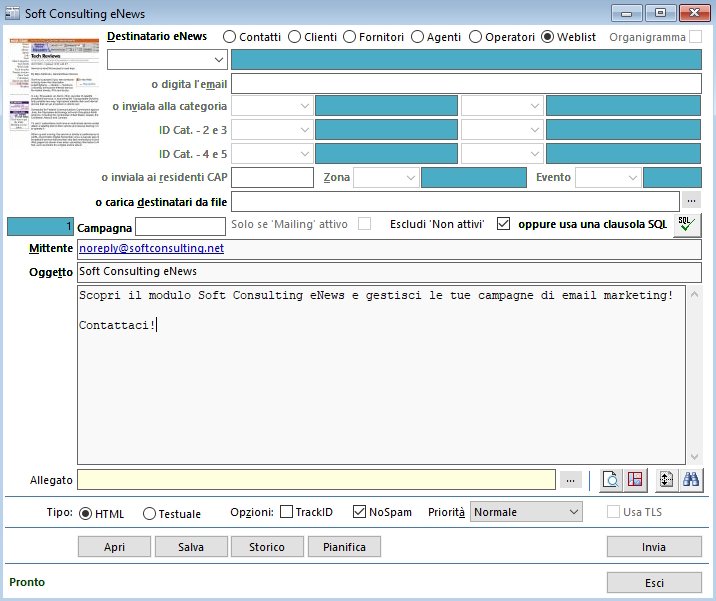This screenshot has width=716, height=601.
Task: Click the Mittente label
Action: [51, 248]
